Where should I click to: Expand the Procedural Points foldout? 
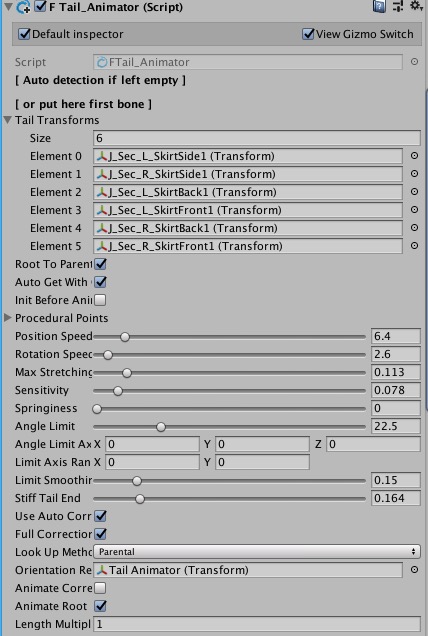coord(7,318)
